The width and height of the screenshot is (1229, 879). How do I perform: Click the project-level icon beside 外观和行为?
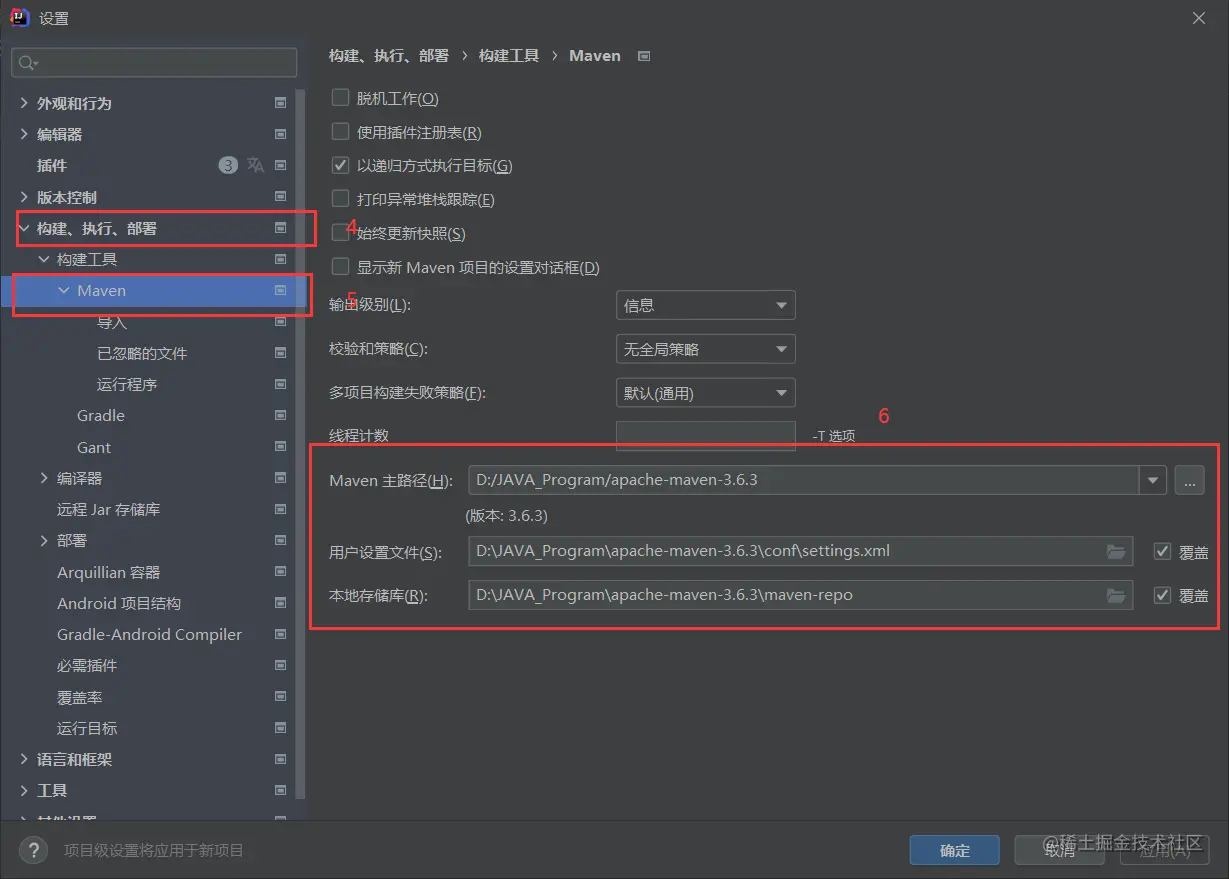click(x=281, y=103)
